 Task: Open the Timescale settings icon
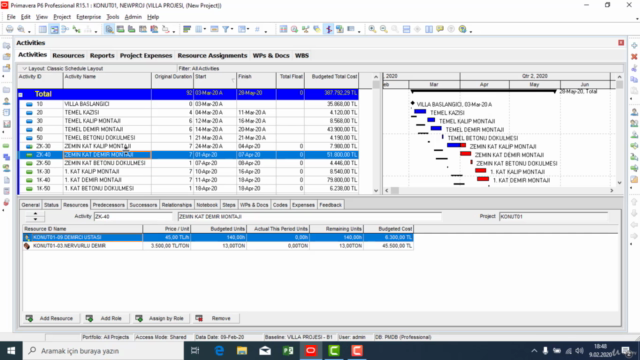pos(214,29)
